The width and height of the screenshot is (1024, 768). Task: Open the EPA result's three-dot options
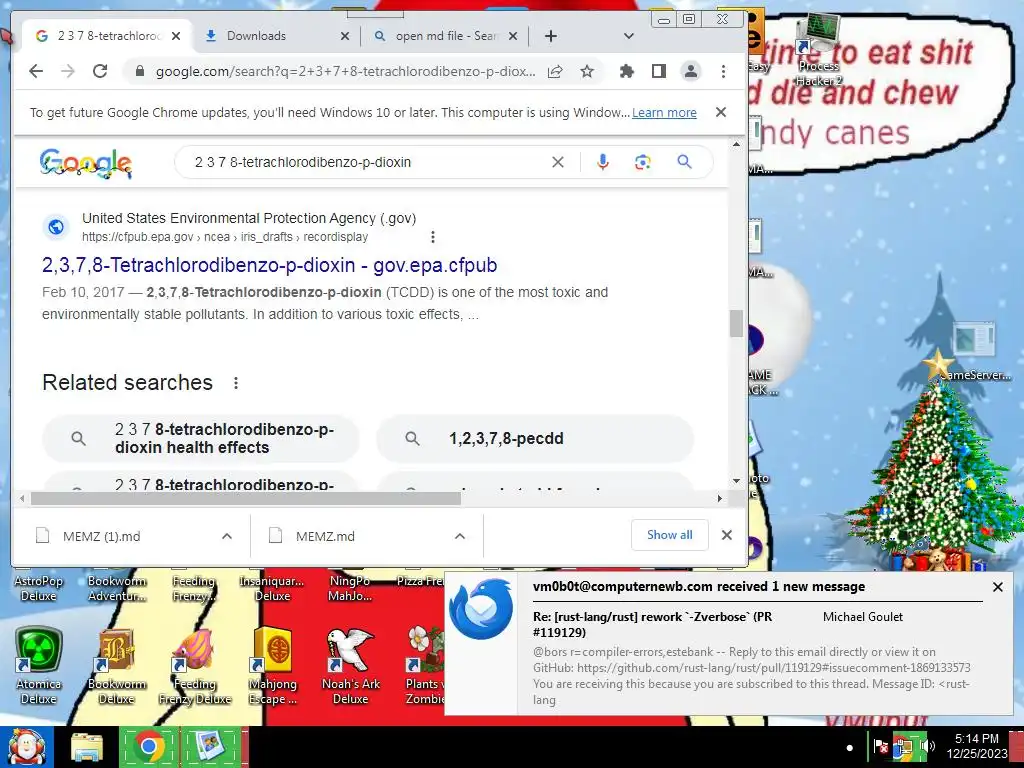[x=432, y=236]
